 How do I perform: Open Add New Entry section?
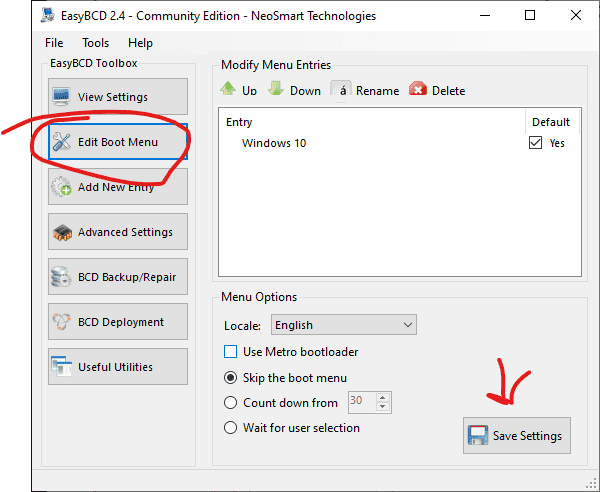coord(118,187)
